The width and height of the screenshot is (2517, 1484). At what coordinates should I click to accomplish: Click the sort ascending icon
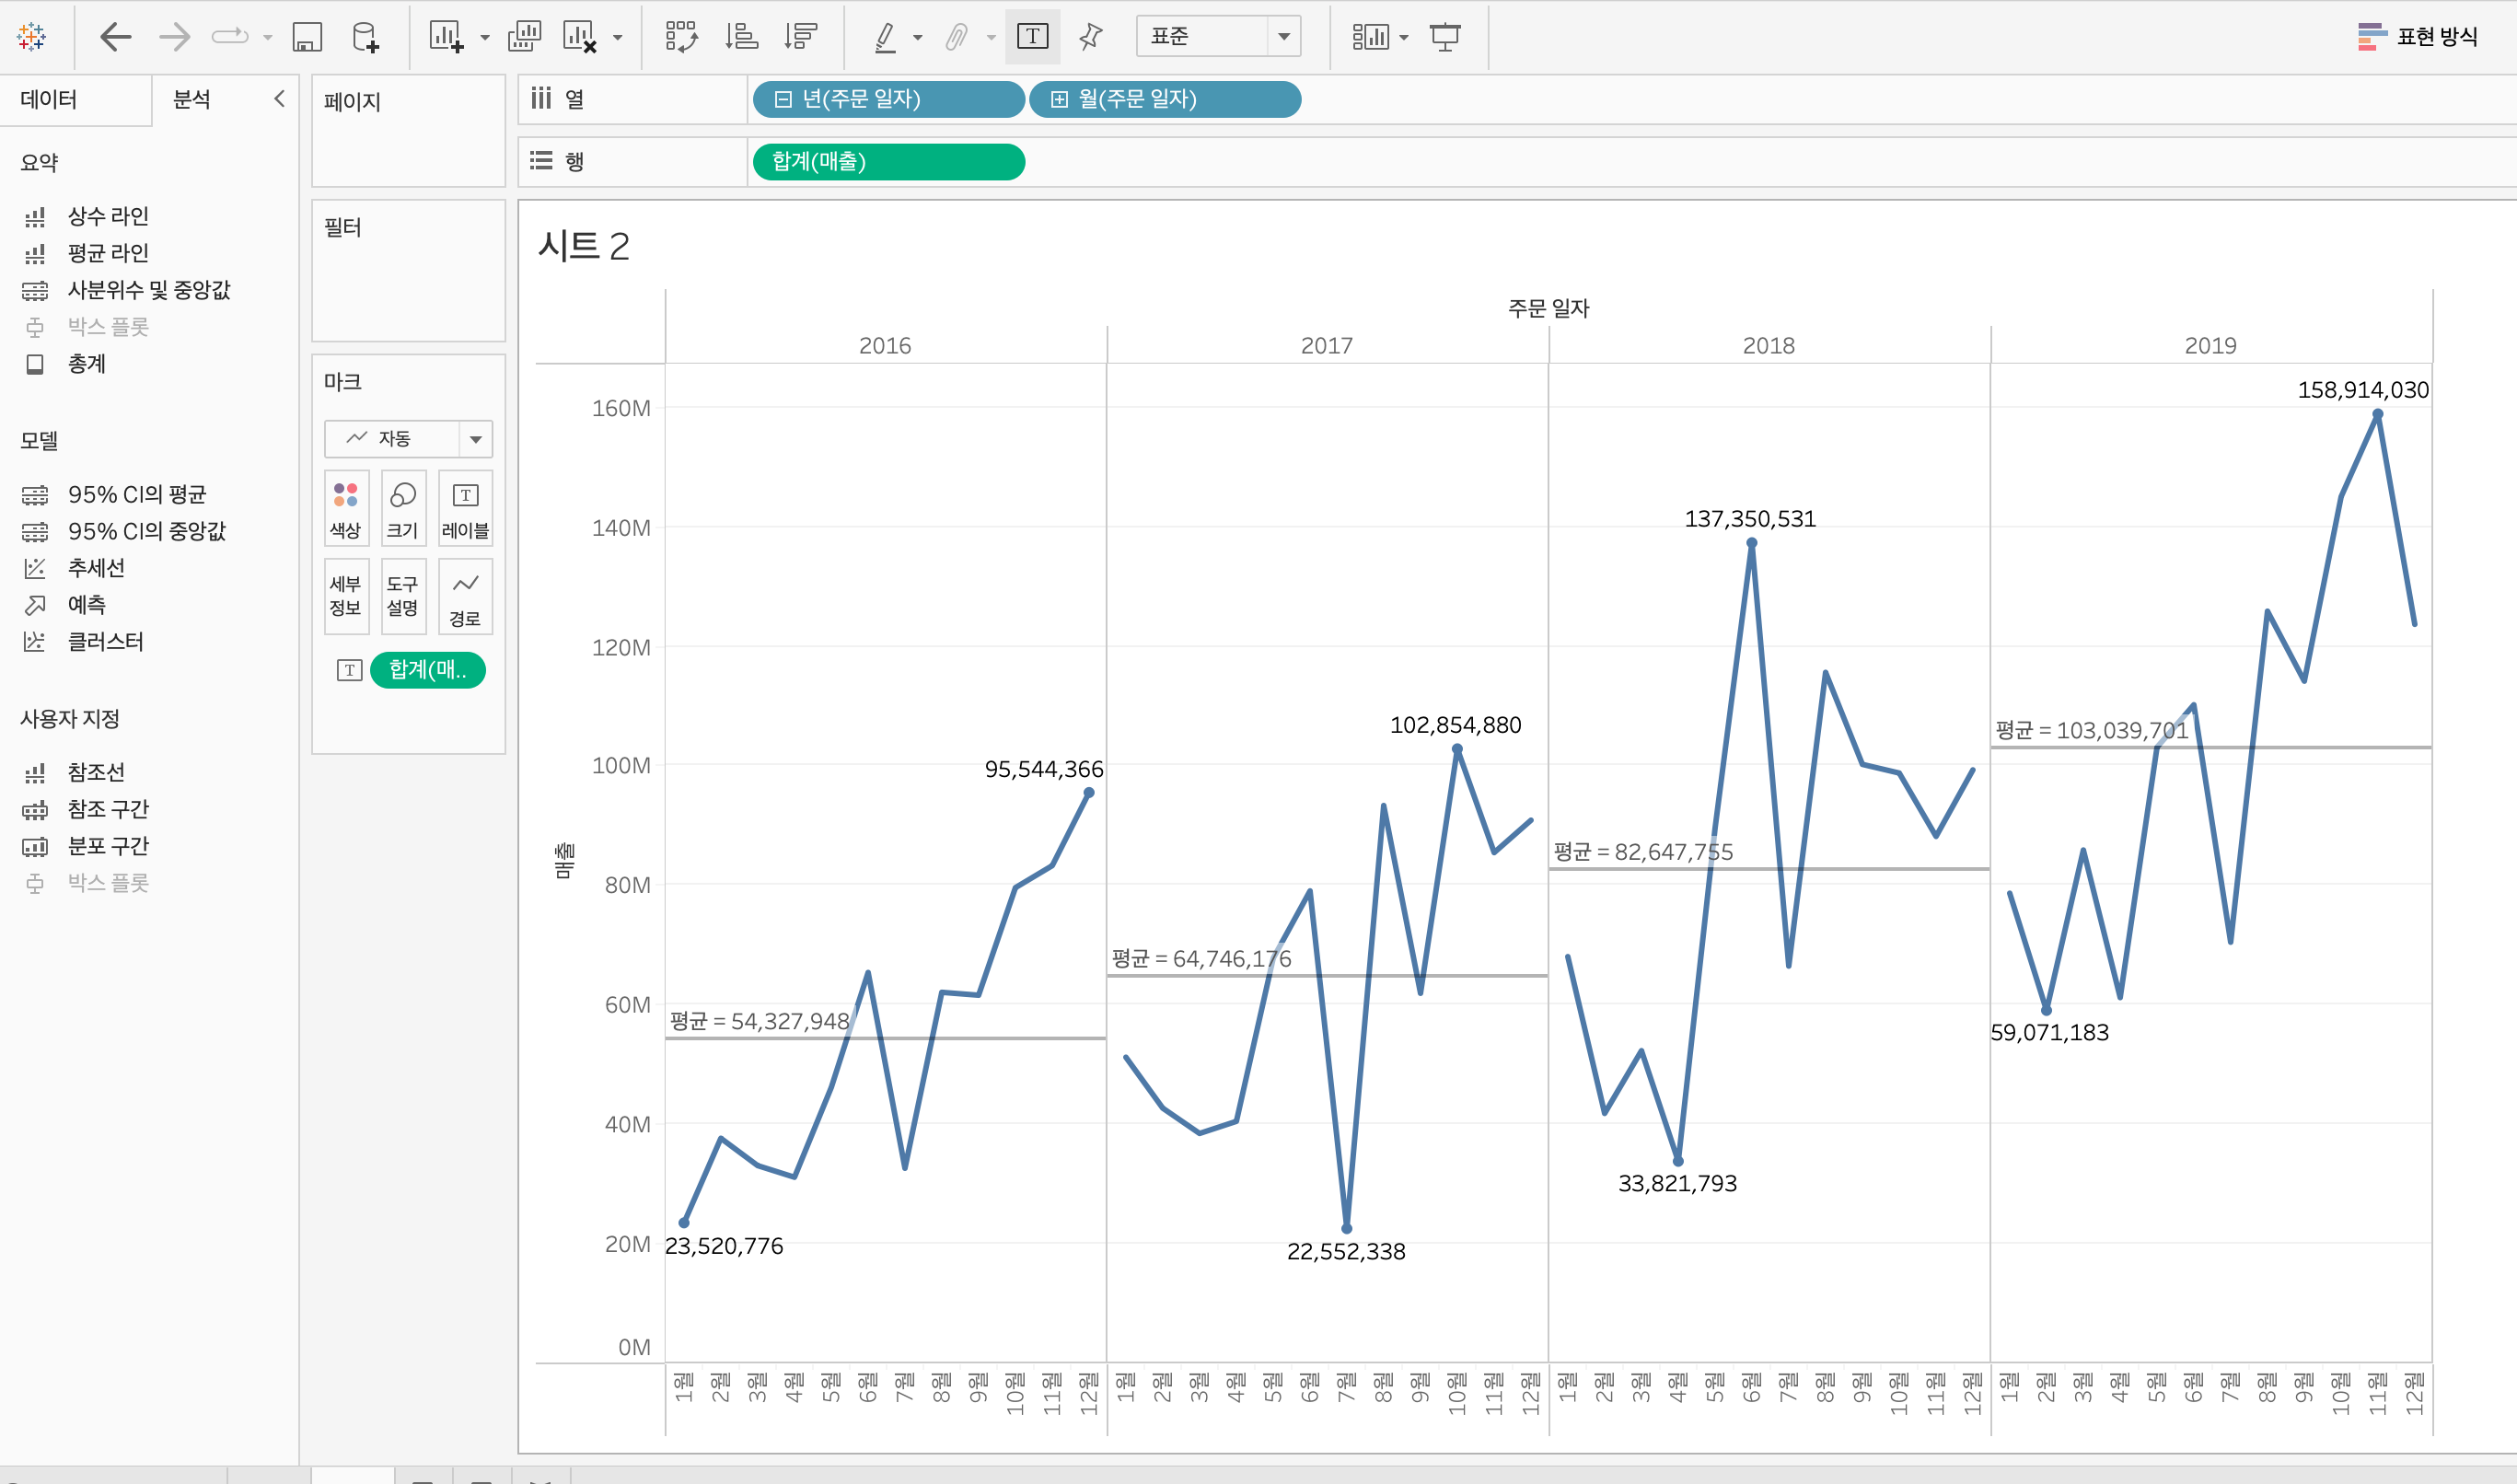[x=741, y=37]
